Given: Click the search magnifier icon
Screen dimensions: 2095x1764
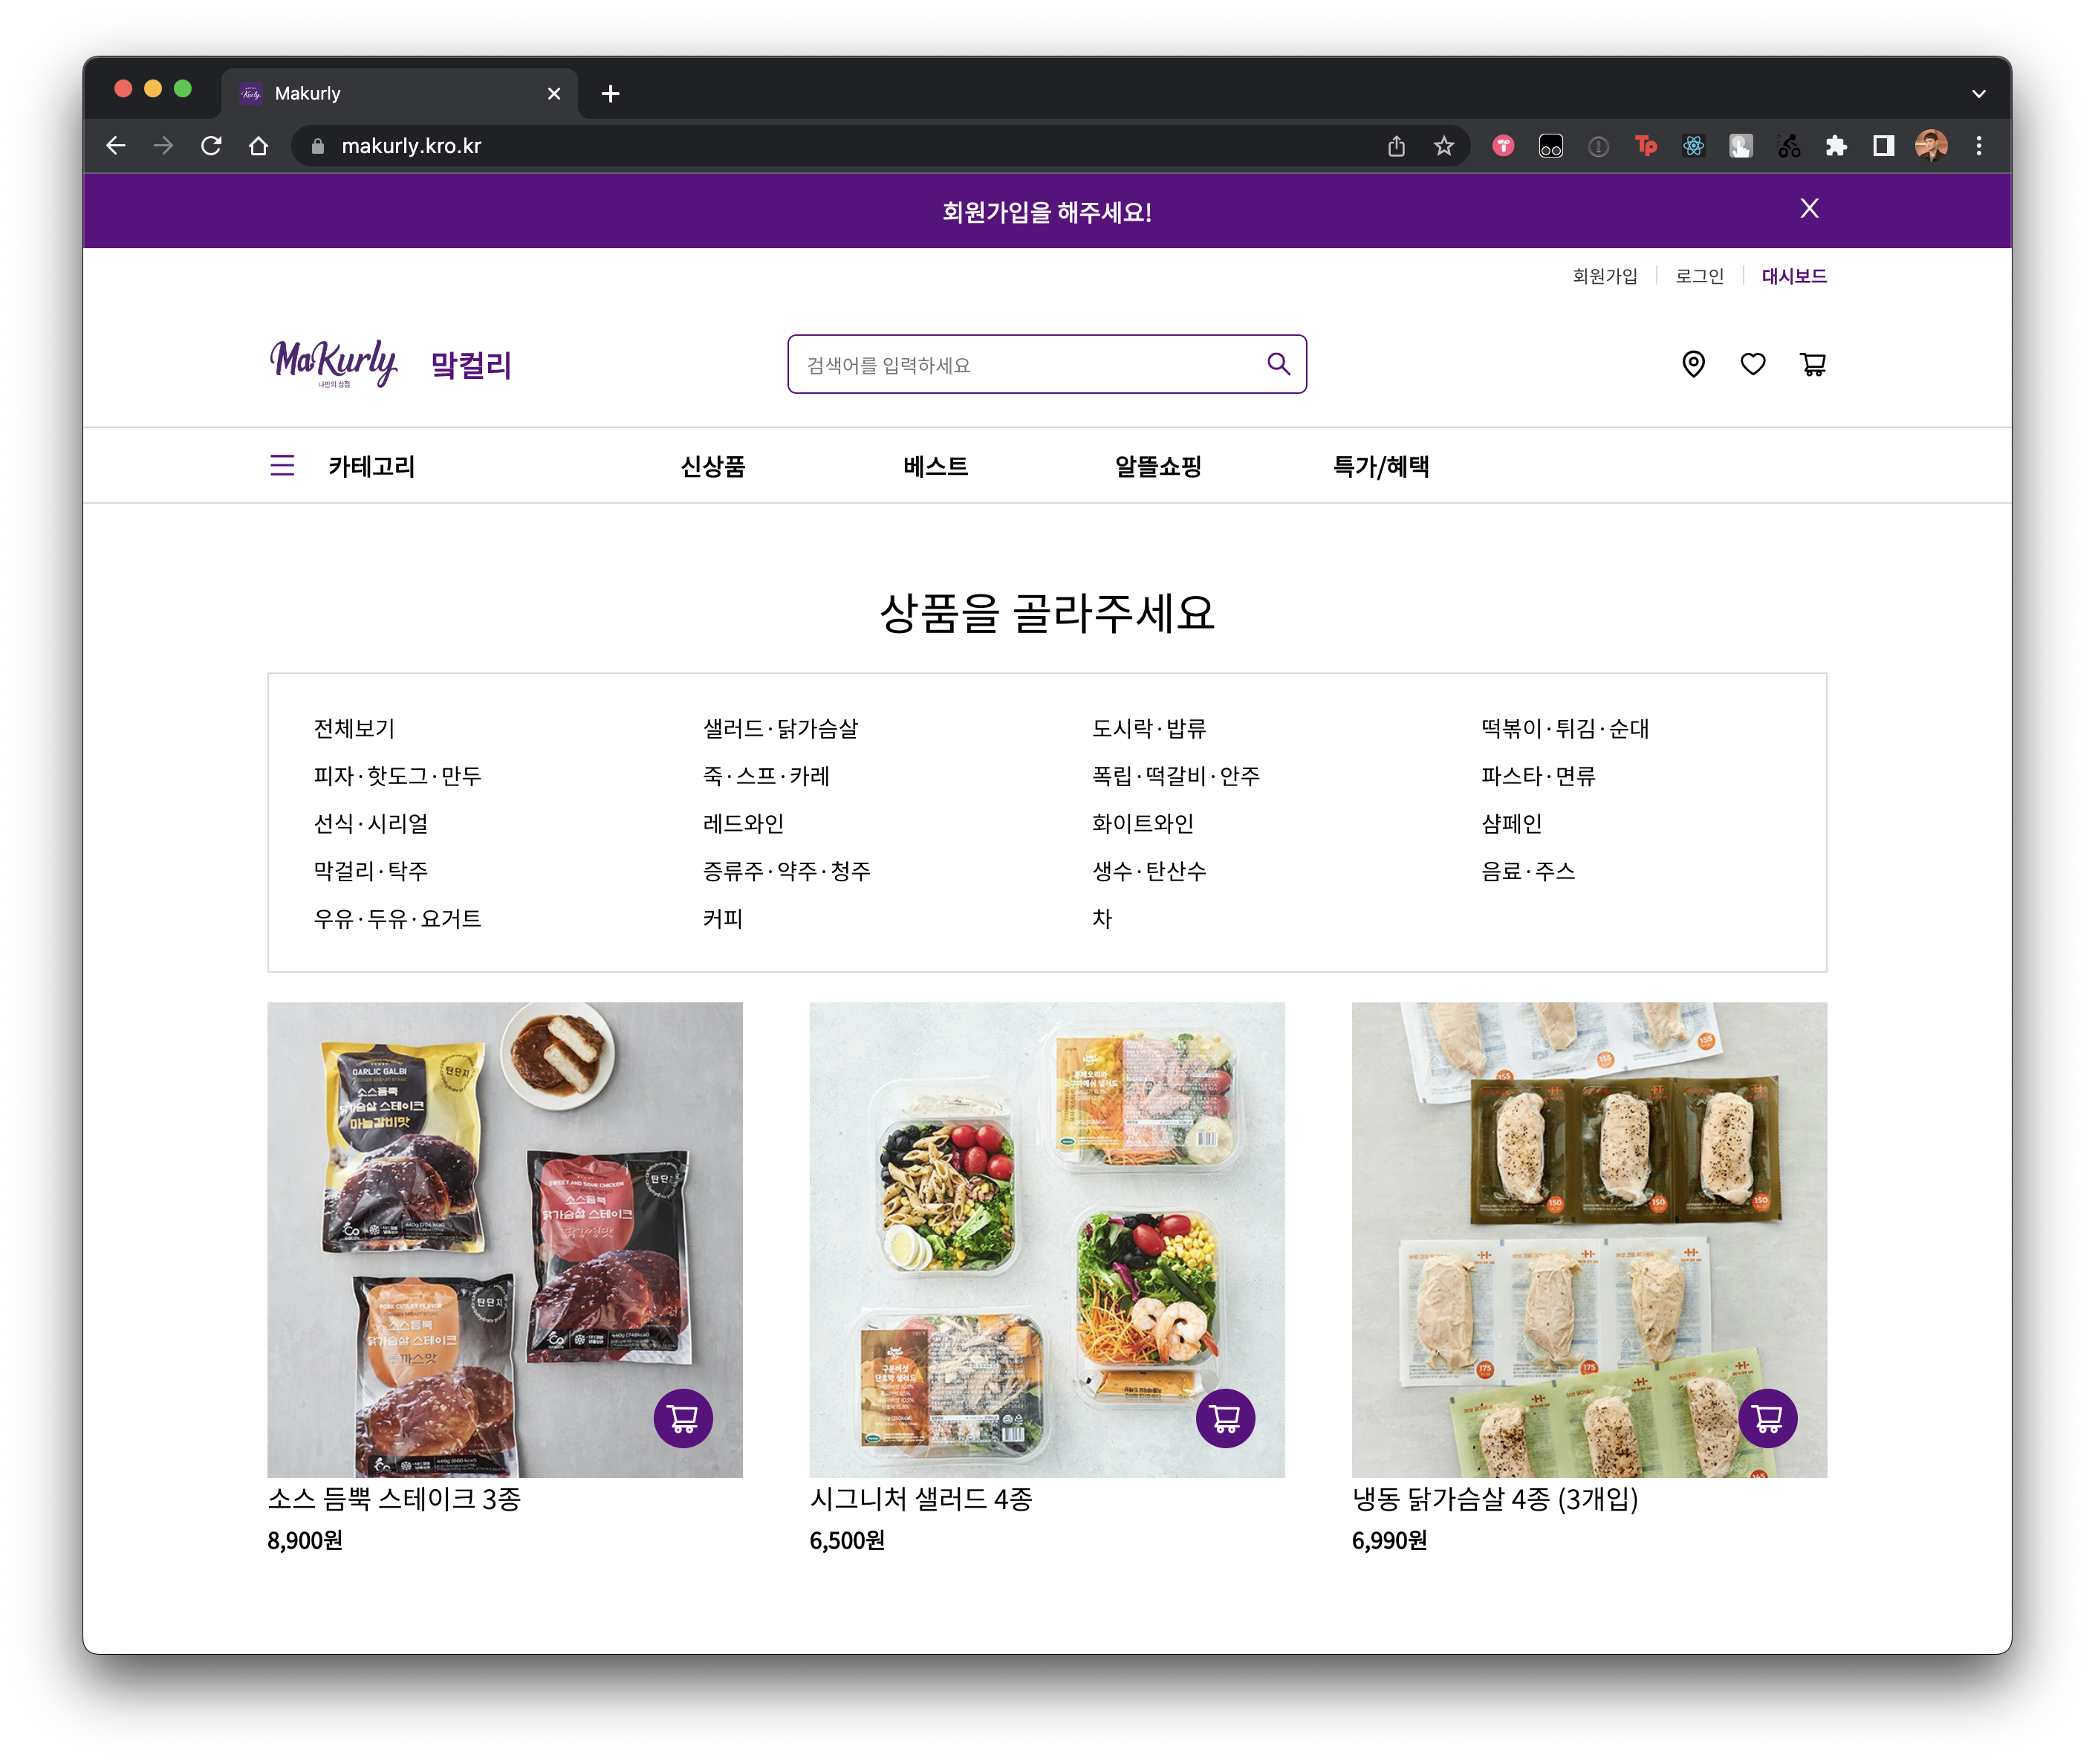Looking at the screenshot, I should (1278, 364).
